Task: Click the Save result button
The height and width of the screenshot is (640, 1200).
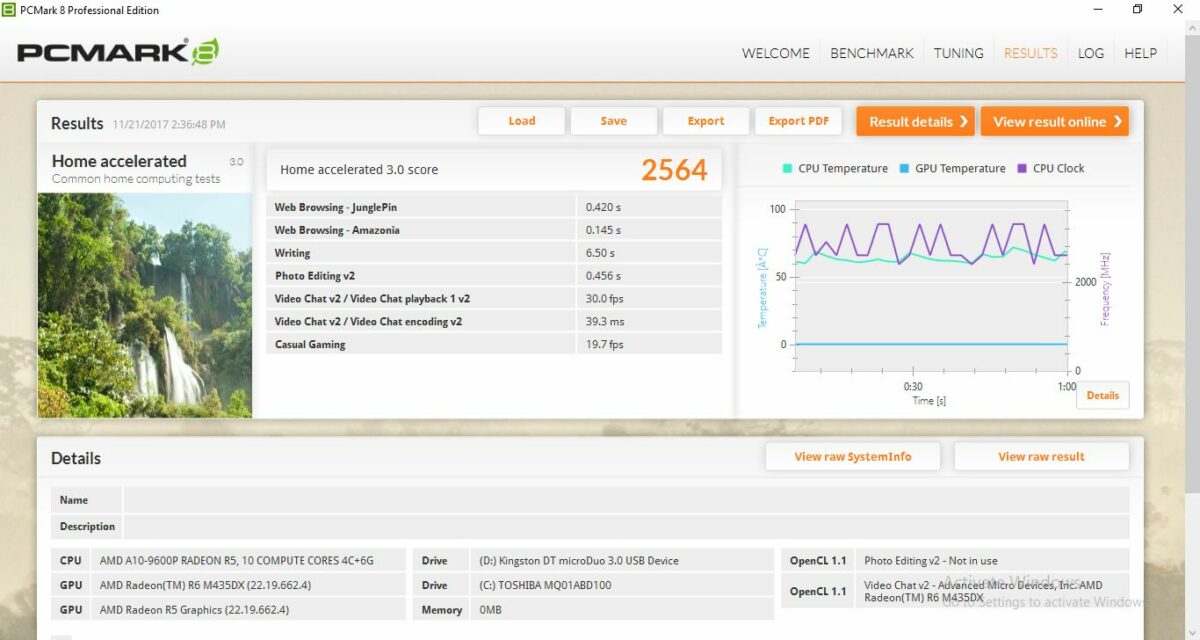Action: pyautogui.click(x=614, y=121)
